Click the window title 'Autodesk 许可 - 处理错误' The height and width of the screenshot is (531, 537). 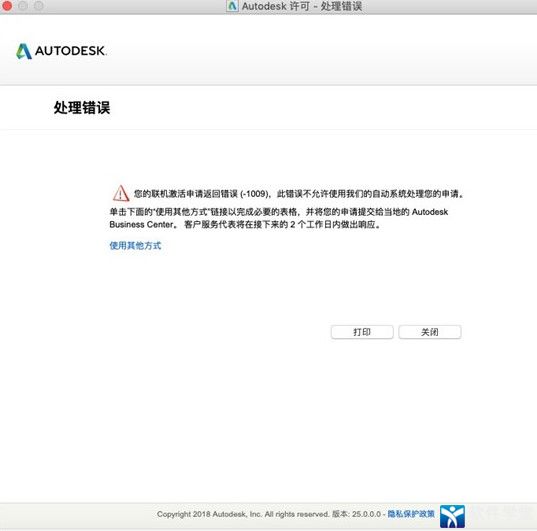tap(302, 6)
